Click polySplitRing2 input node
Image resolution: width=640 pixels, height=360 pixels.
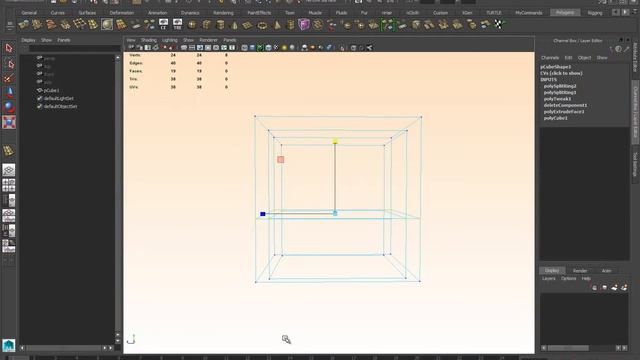point(560,86)
